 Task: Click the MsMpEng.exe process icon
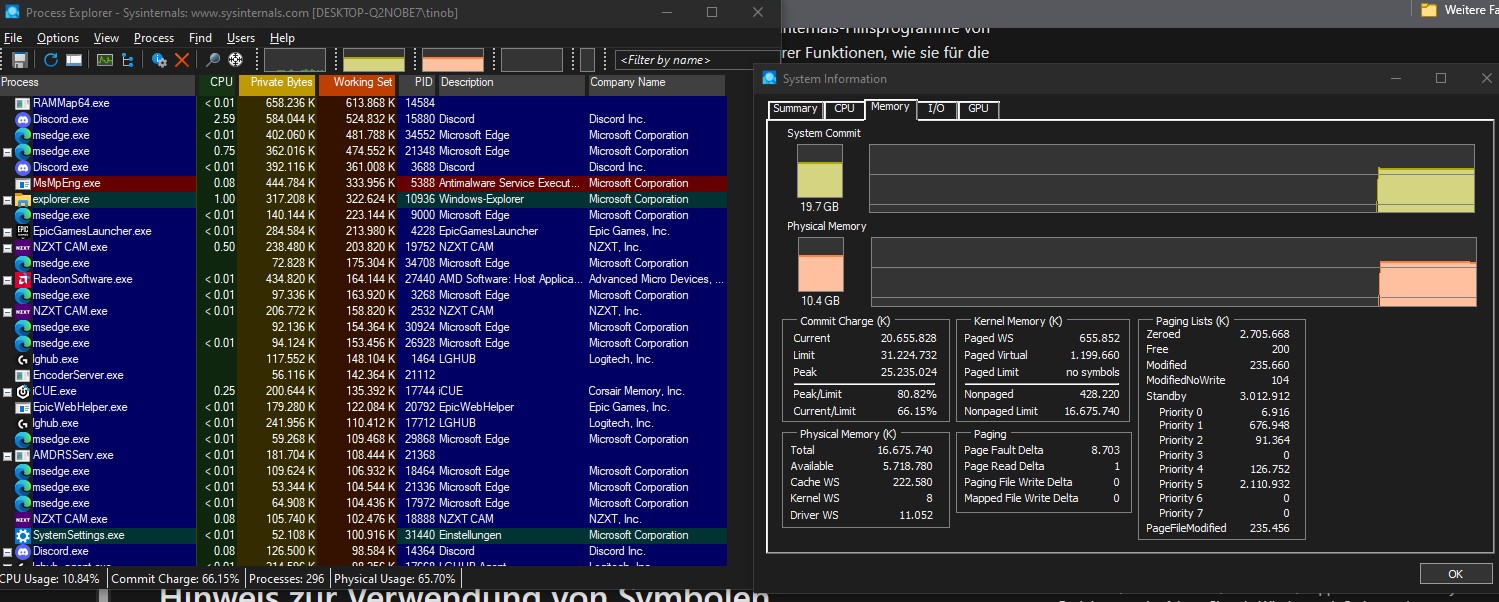[23, 183]
